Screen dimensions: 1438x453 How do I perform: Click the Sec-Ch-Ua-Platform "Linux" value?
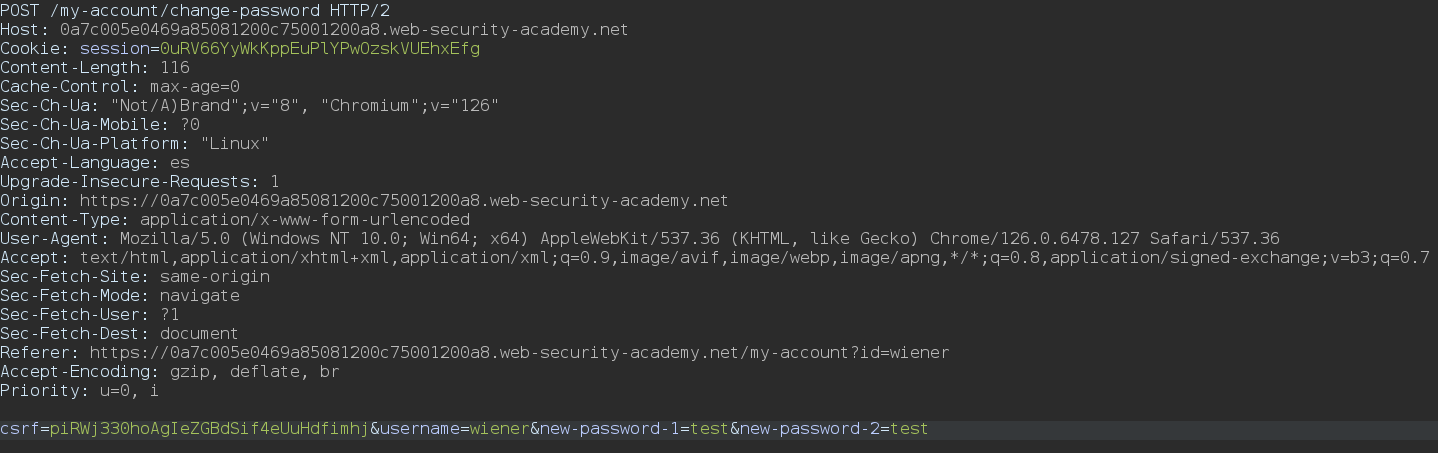click(x=234, y=143)
